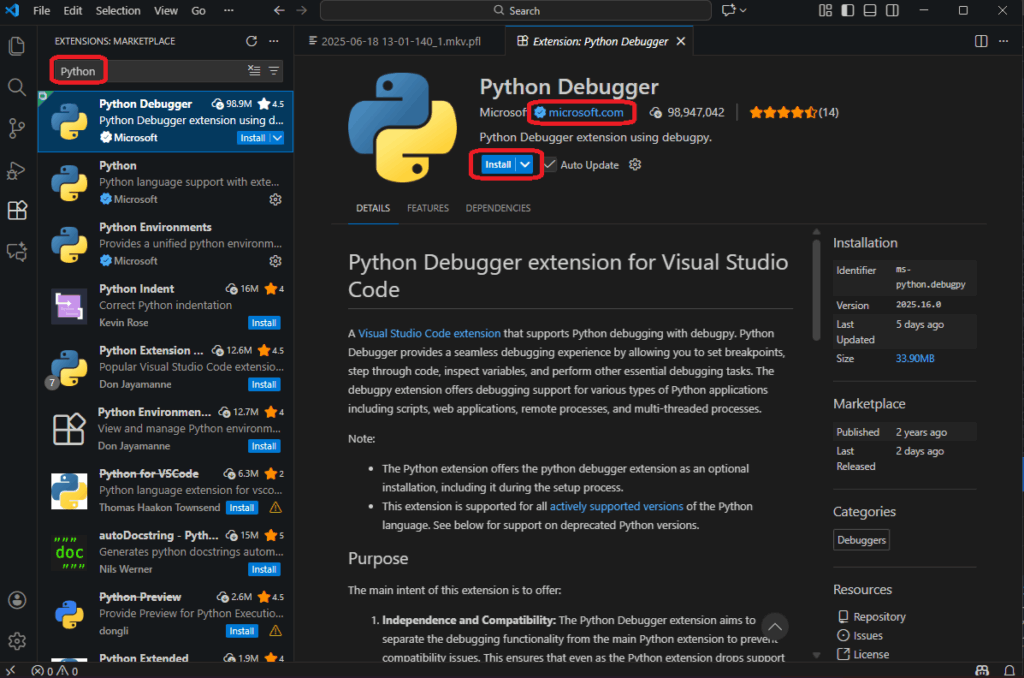The height and width of the screenshot is (678, 1024).
Task: Open the Run and Debug view
Action: click(17, 169)
